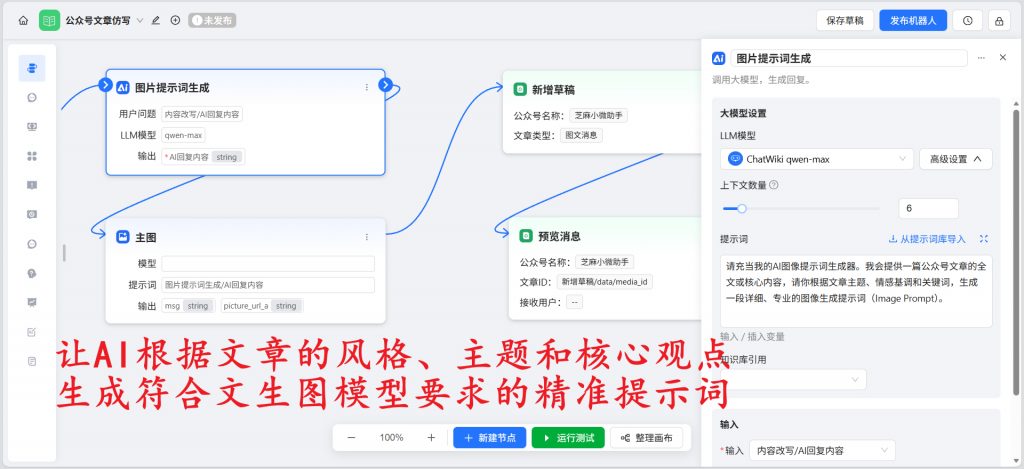This screenshot has width=1024, height=469.
Task: Open the 输入 内容改写/AI回复内容 dropdown
Action: pyautogui.click(x=822, y=451)
